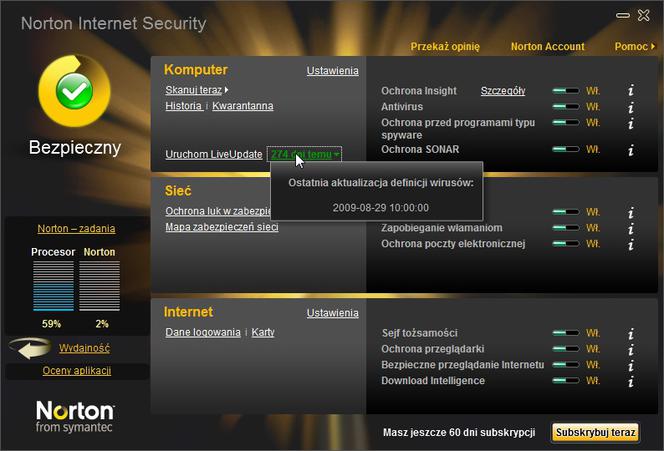Click info icon beside Zapobieganie włamaniom

pos(631,228)
